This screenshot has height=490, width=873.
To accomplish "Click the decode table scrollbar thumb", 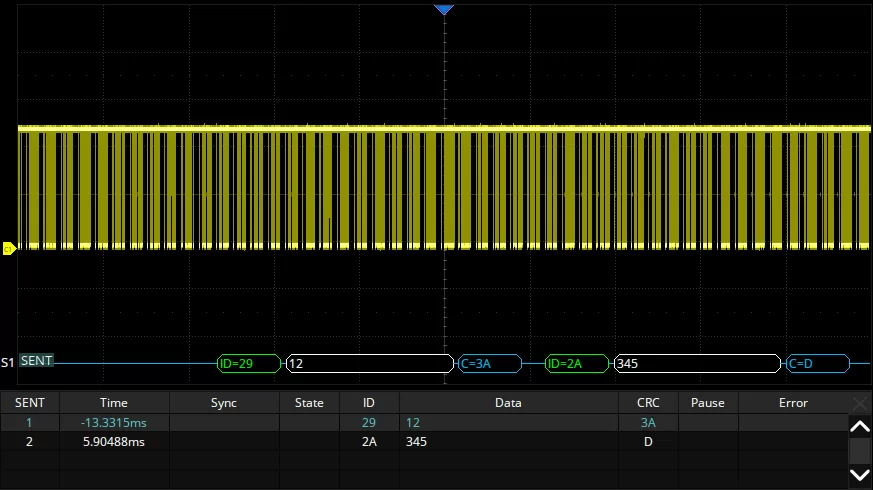I will (x=859, y=450).
